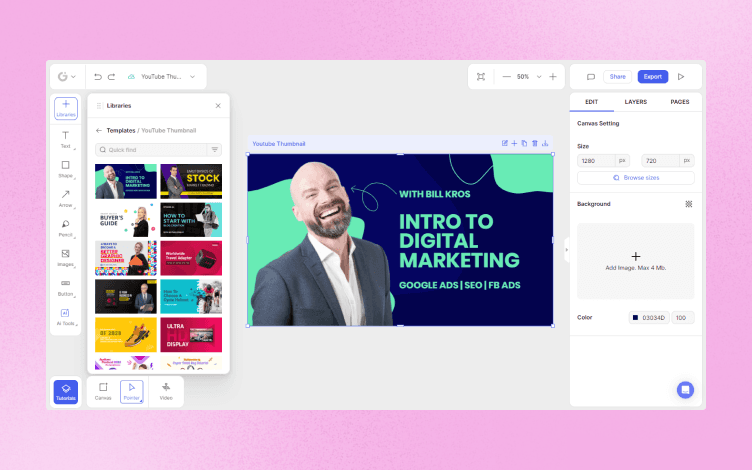Image resolution: width=752 pixels, height=470 pixels.
Task: Close the Libraries panel
Action: [x=218, y=106]
